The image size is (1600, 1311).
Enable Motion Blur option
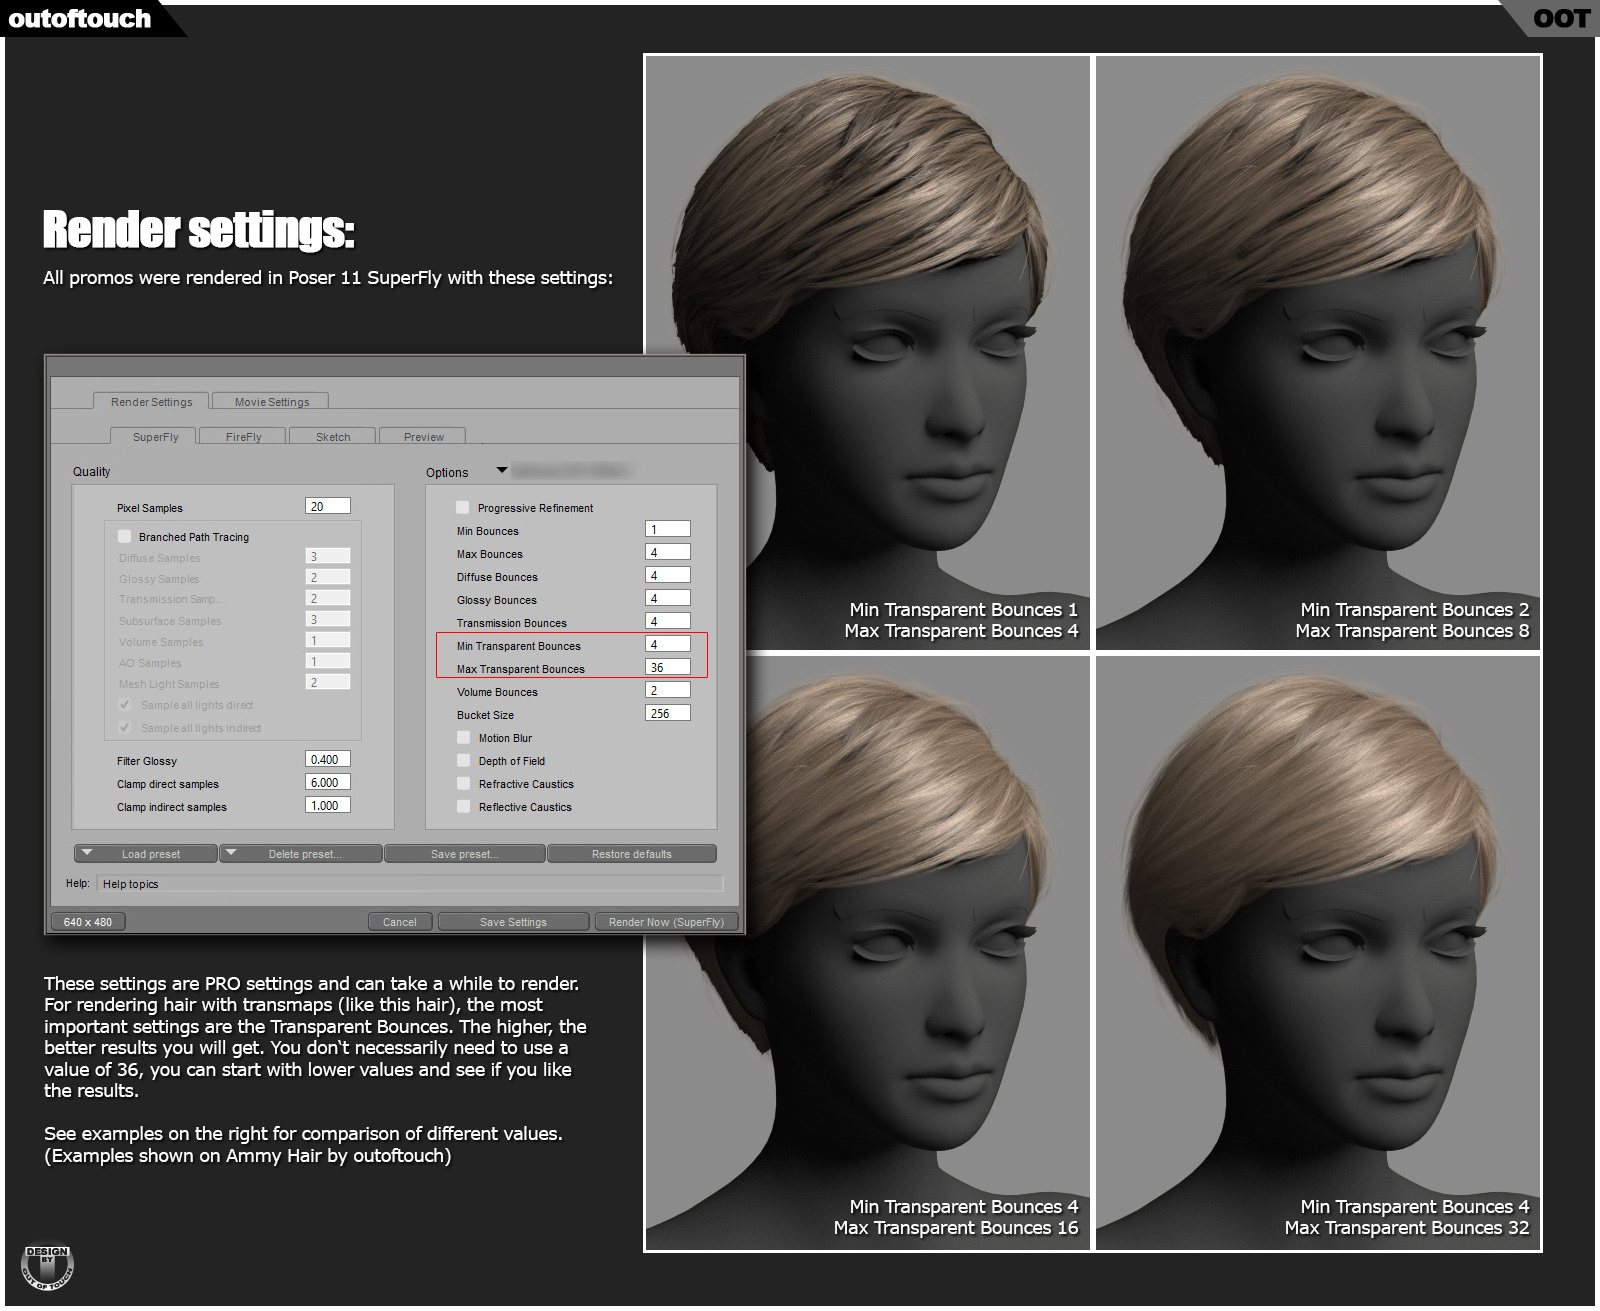tap(464, 738)
